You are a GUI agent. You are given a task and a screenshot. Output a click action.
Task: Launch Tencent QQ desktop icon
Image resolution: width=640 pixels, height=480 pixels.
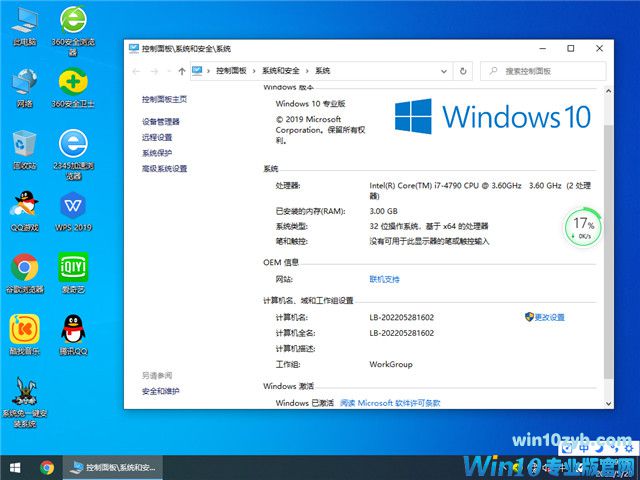click(x=73, y=335)
